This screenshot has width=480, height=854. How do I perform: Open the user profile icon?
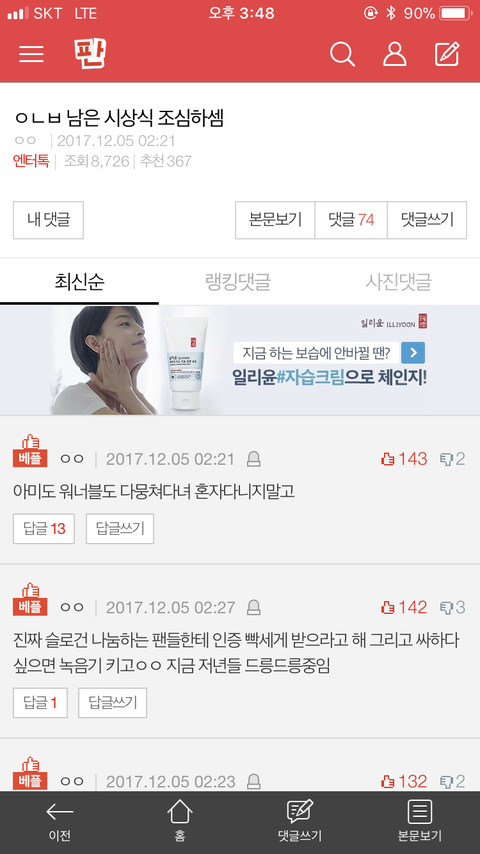tap(394, 54)
